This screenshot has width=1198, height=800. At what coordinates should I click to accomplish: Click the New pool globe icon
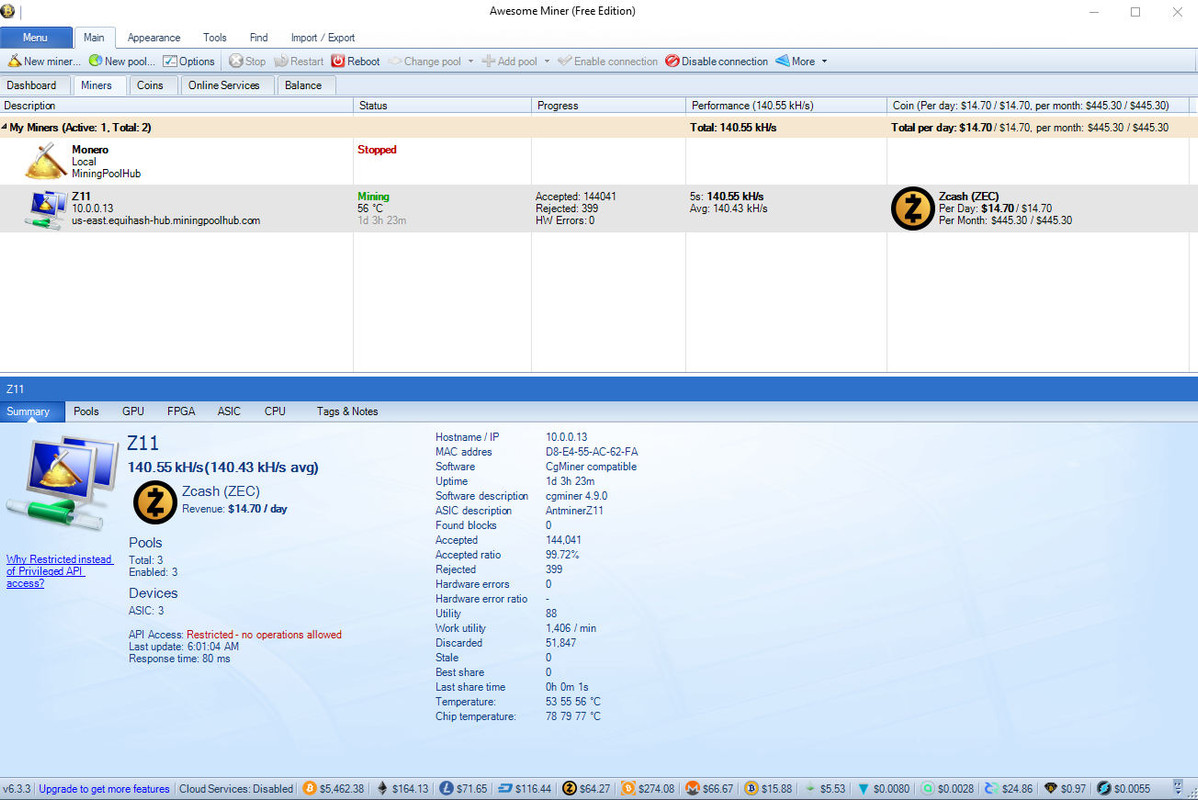point(96,60)
